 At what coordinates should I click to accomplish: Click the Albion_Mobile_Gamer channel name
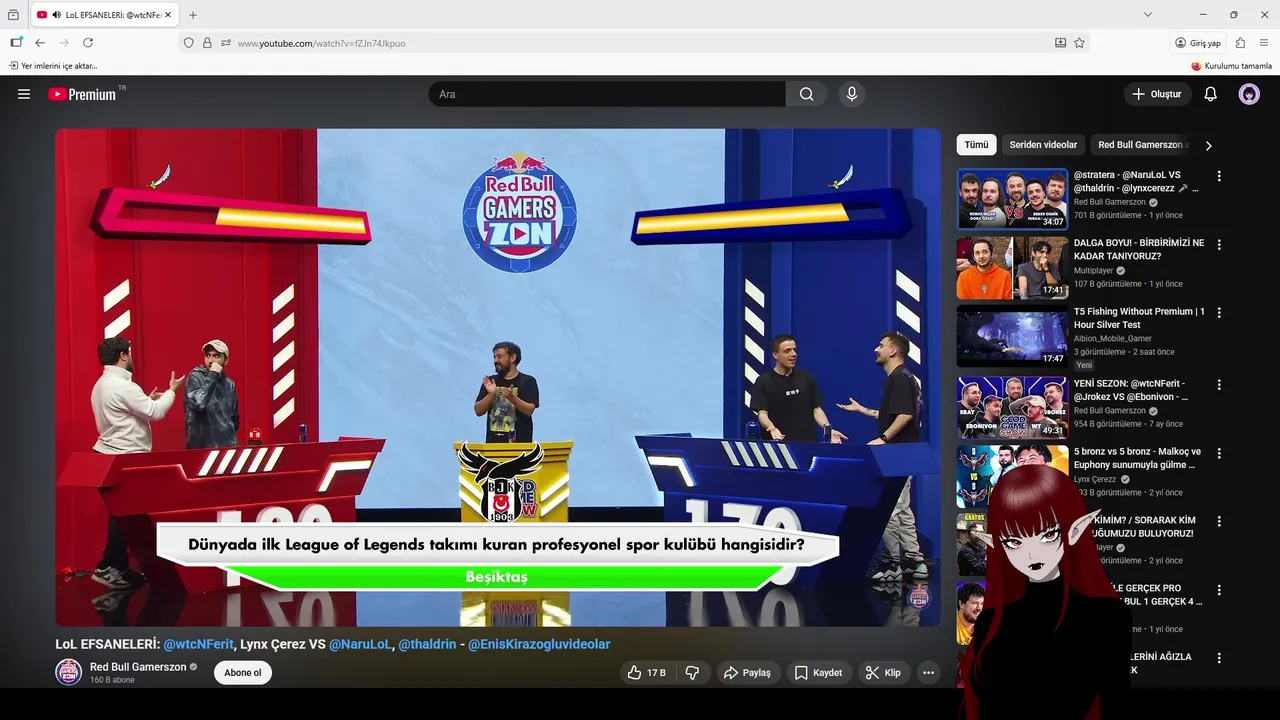[1113, 338]
